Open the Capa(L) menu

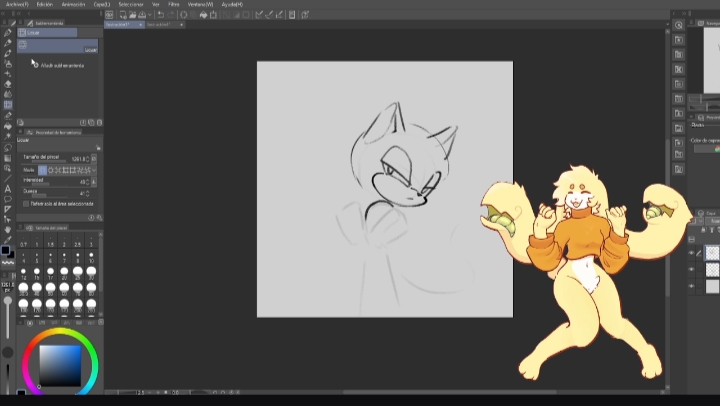(102, 4)
